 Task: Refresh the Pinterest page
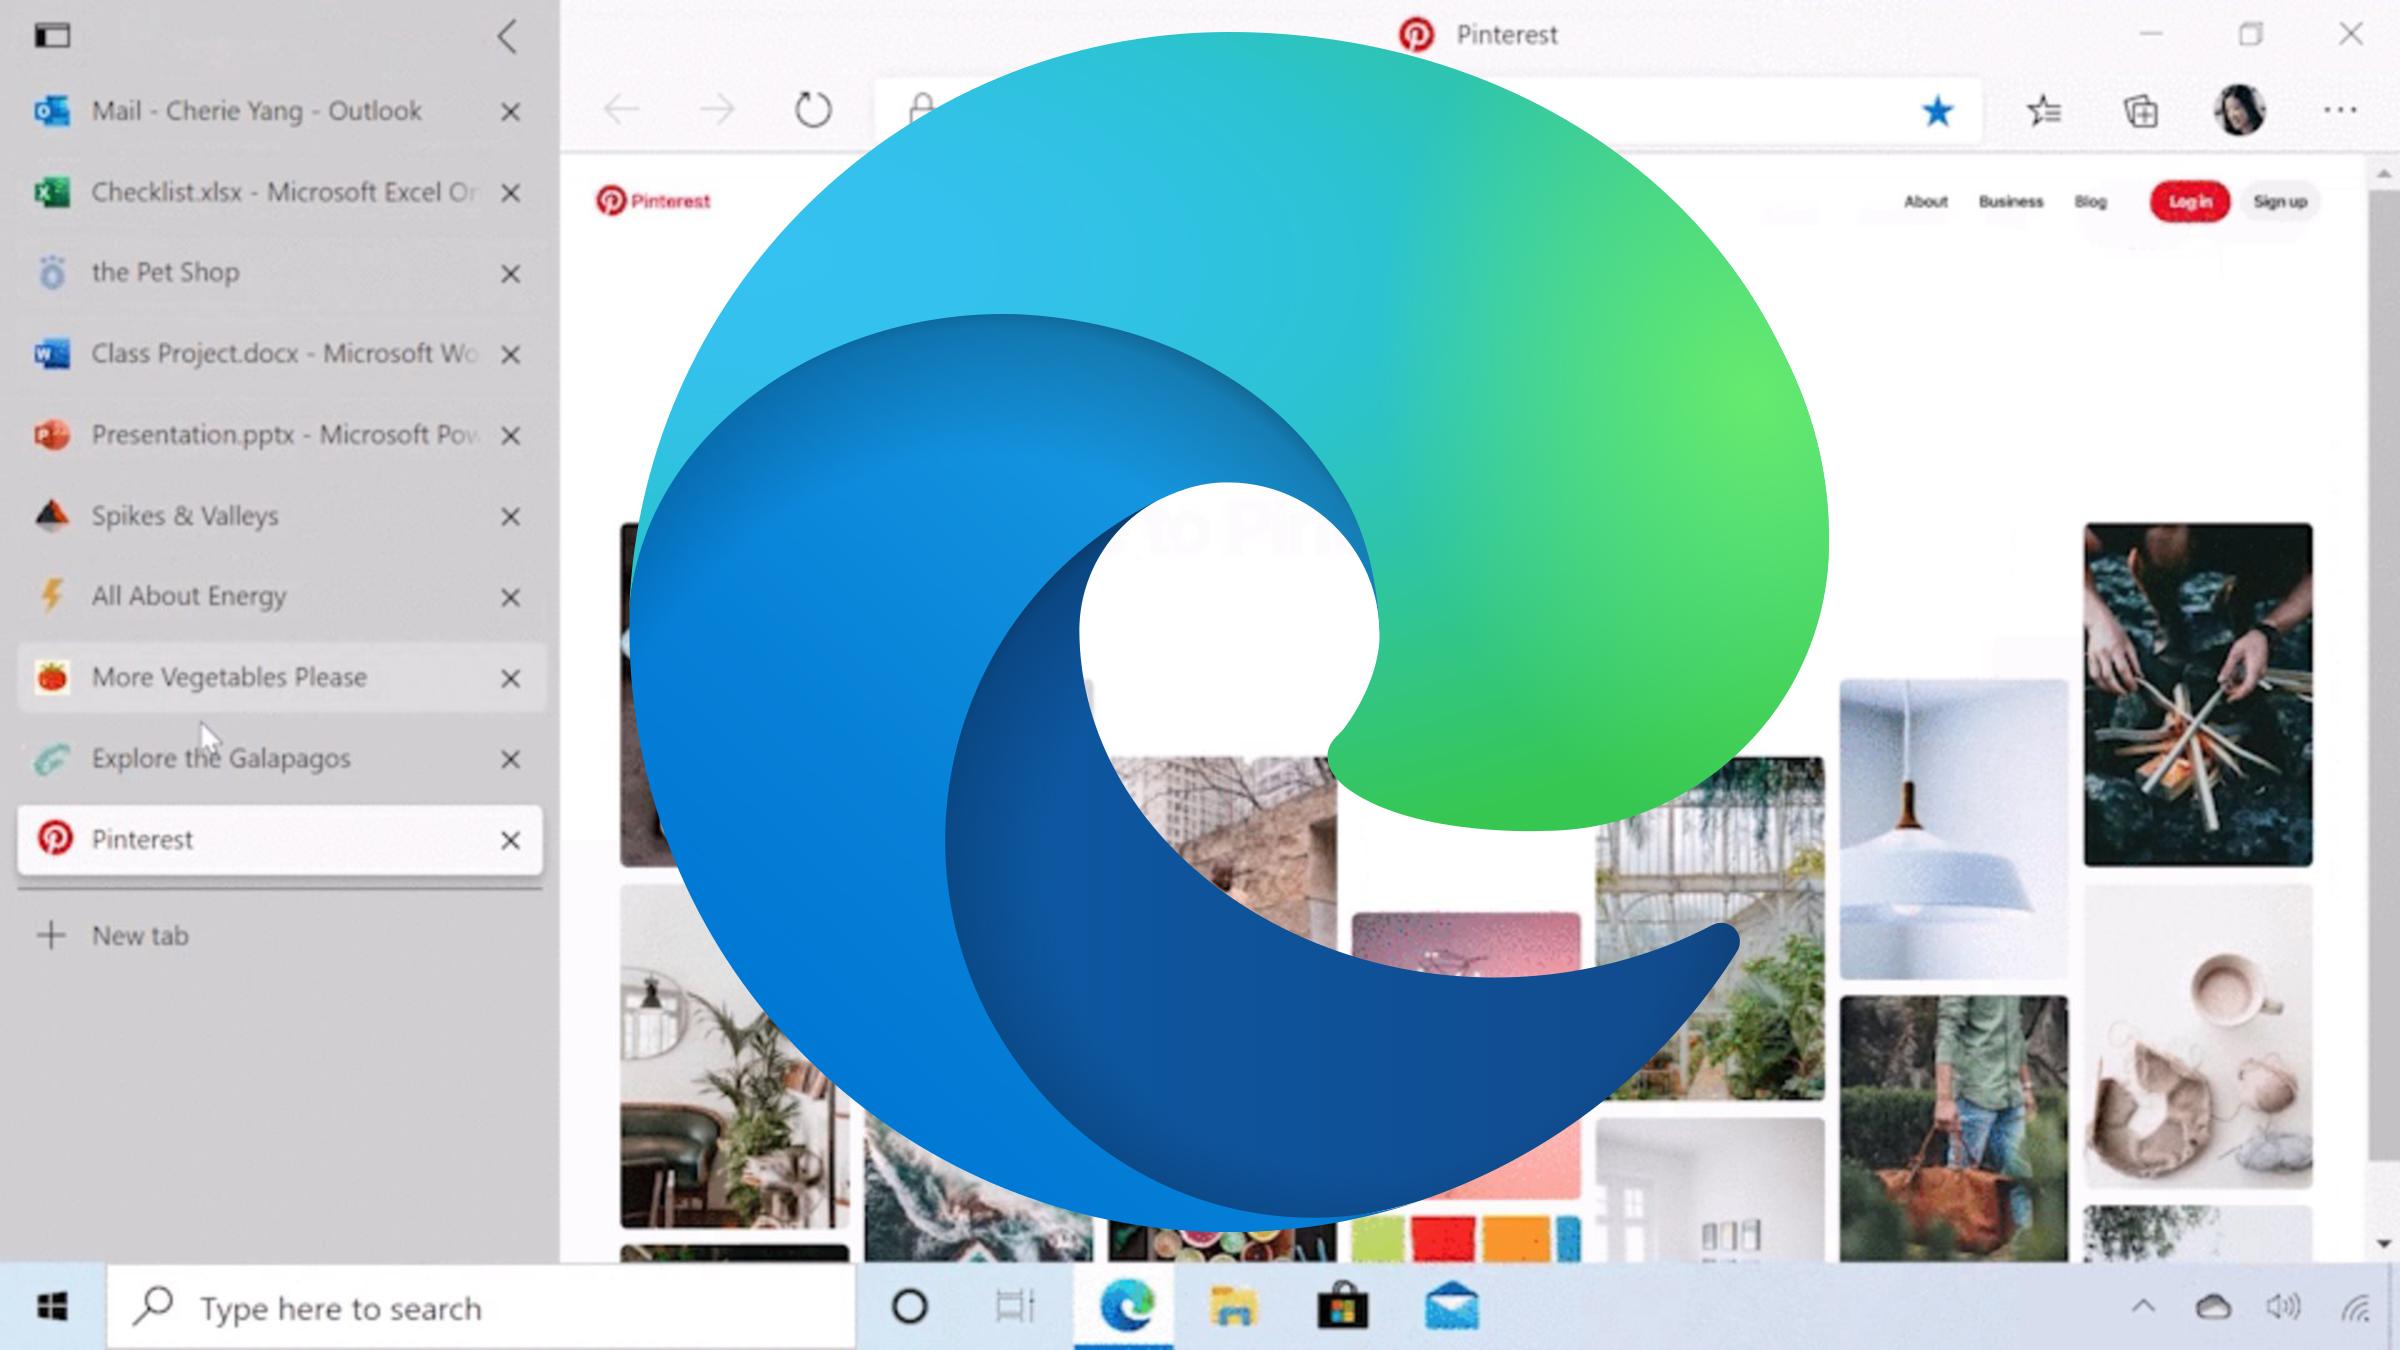(812, 111)
